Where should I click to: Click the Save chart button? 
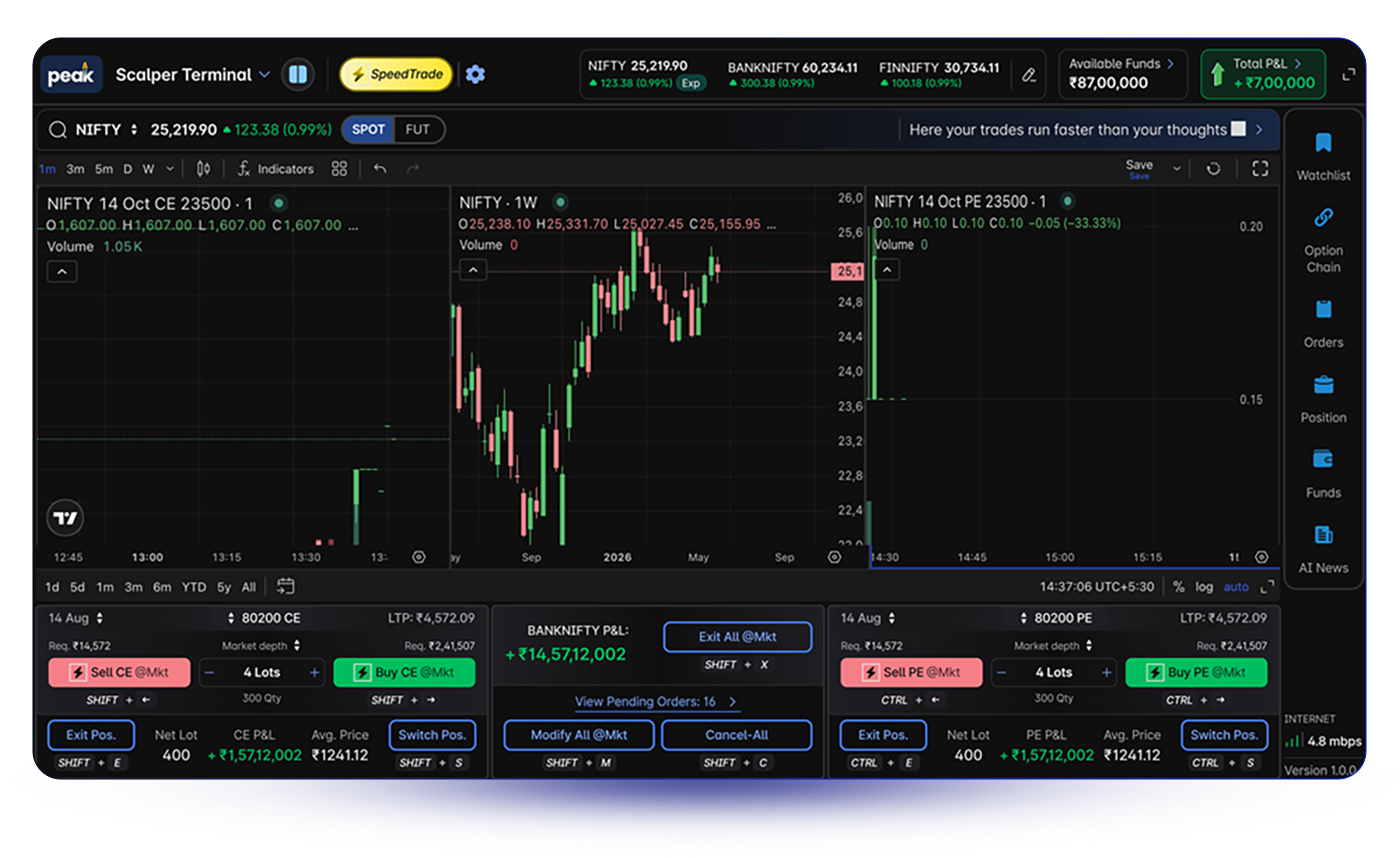pos(1139,168)
